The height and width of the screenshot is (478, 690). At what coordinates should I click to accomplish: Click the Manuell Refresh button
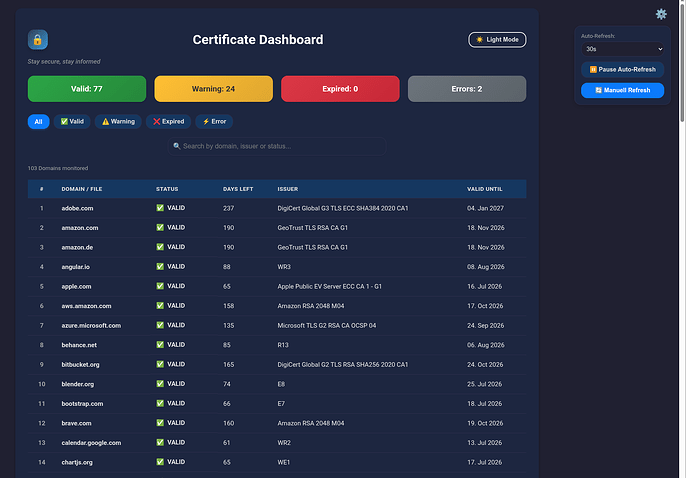[623, 90]
